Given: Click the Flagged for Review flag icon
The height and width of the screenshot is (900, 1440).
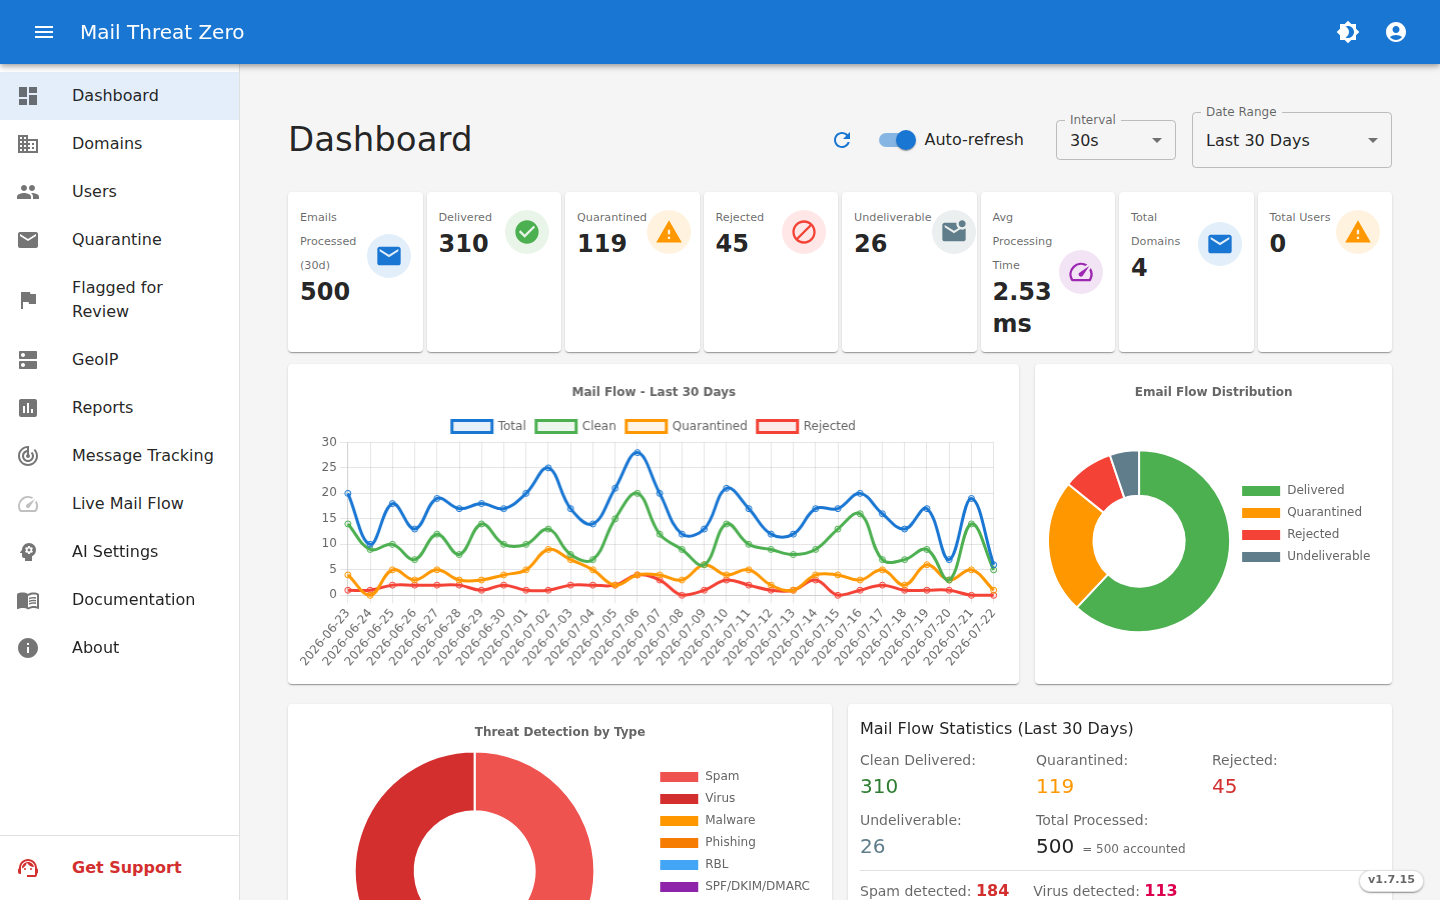Looking at the screenshot, I should click(x=28, y=300).
